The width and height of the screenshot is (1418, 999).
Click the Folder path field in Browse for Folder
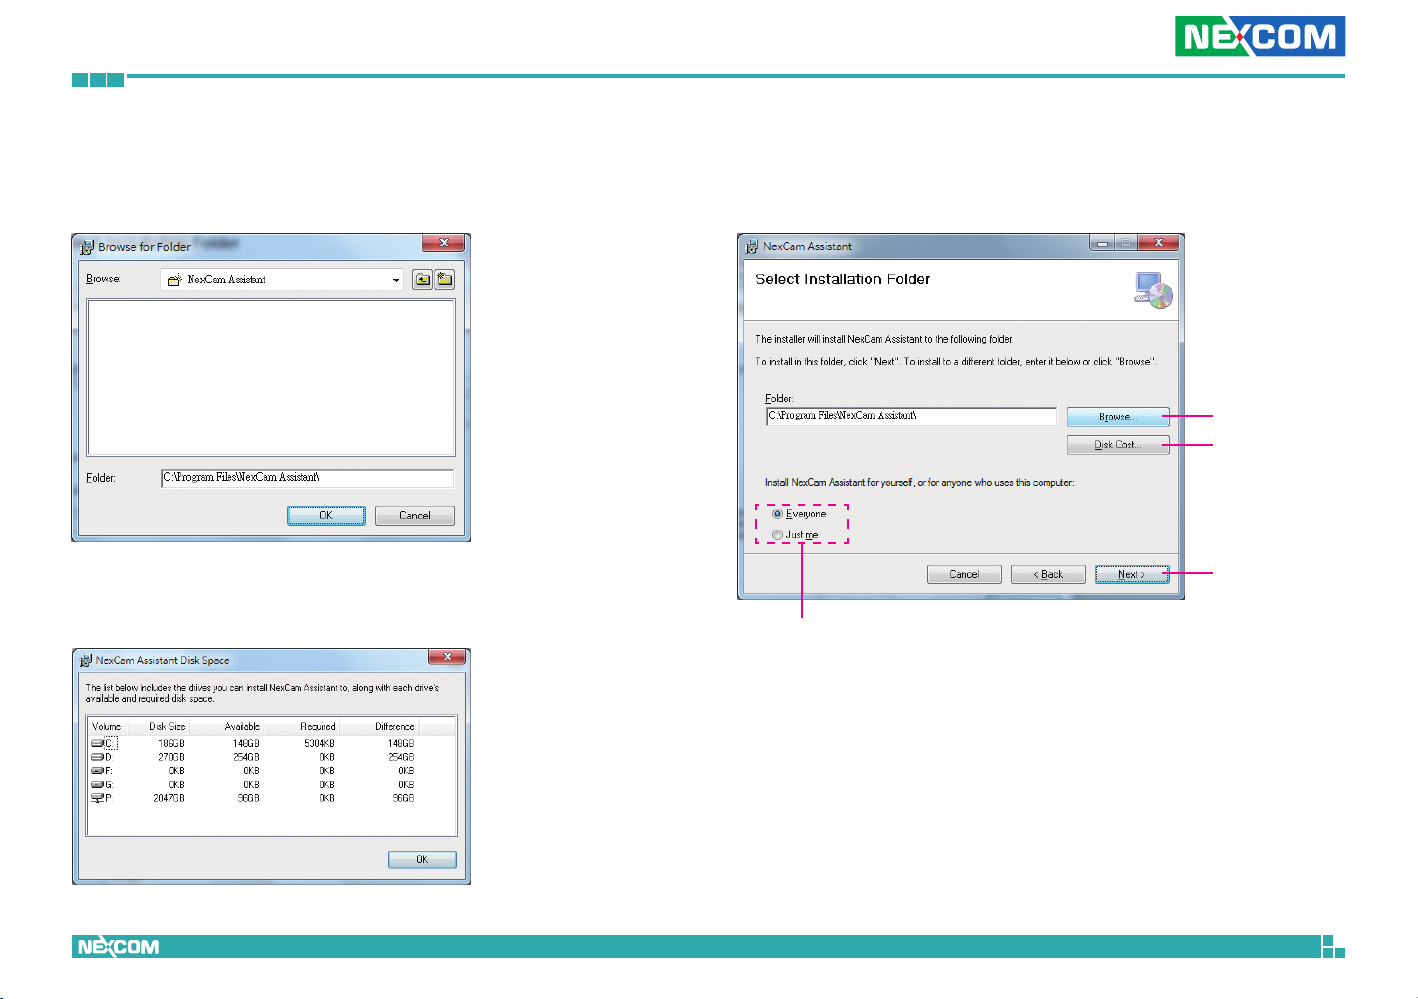pyautogui.click(x=307, y=478)
